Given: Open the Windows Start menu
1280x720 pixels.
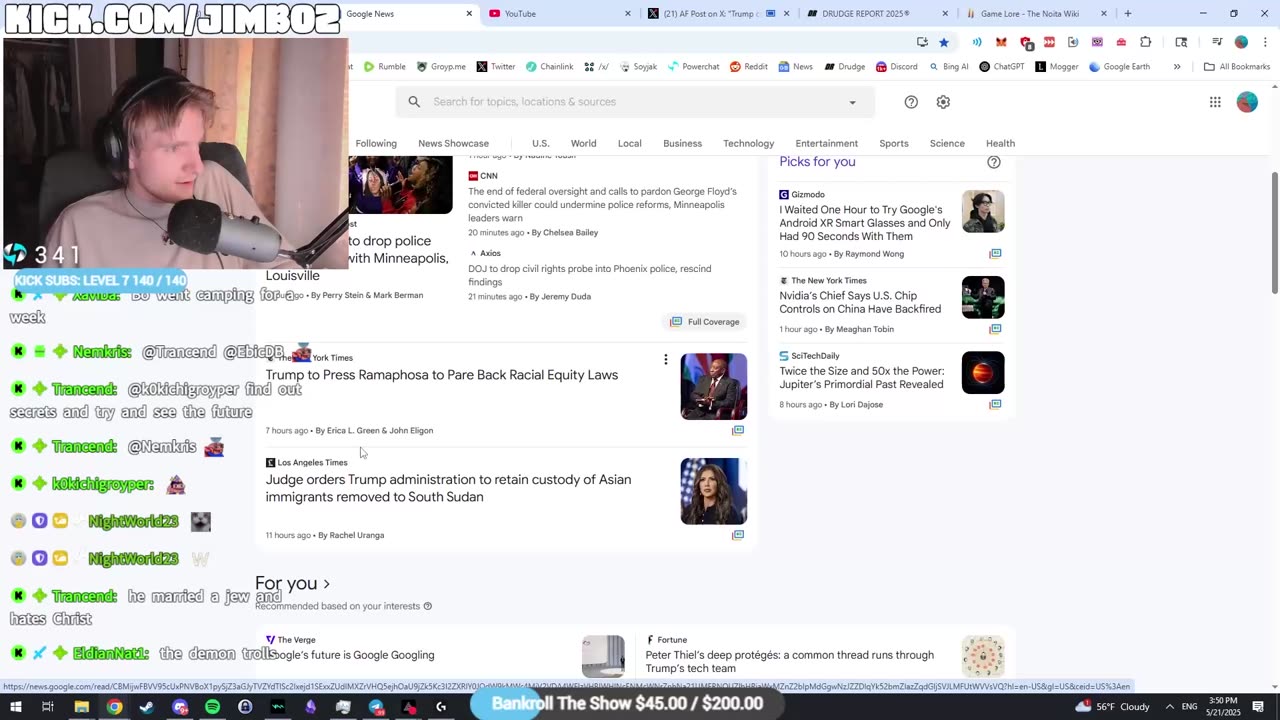Looking at the screenshot, I should coord(15,707).
